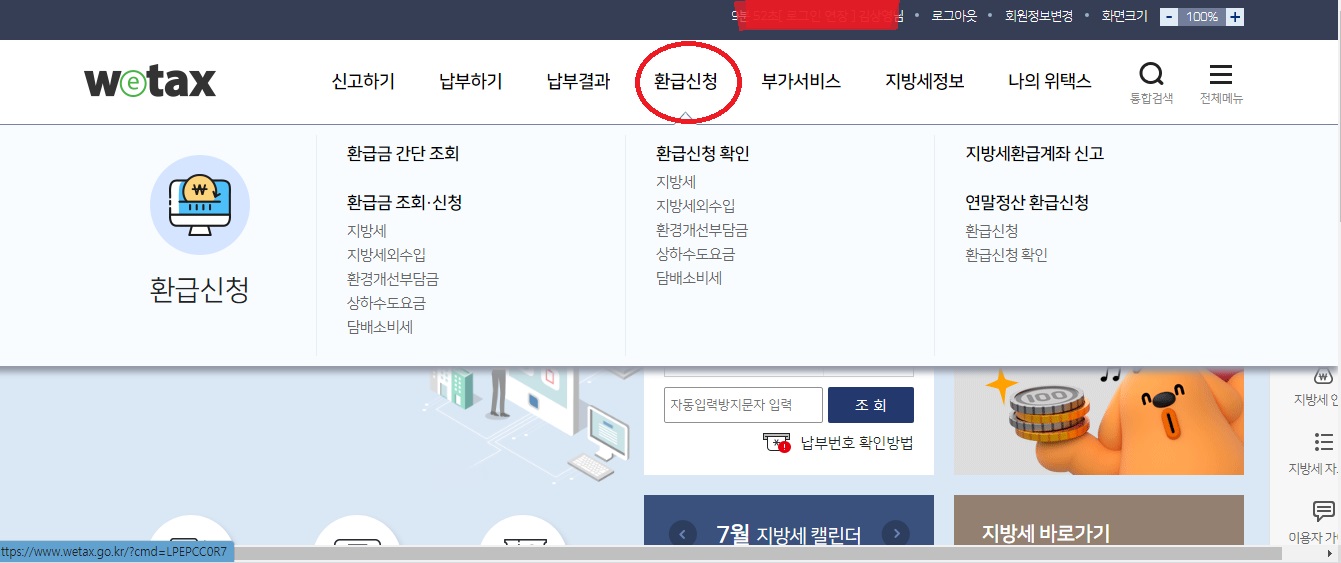Open the 신고하기 menu
This screenshot has height=563, width=1341.
pos(363,82)
